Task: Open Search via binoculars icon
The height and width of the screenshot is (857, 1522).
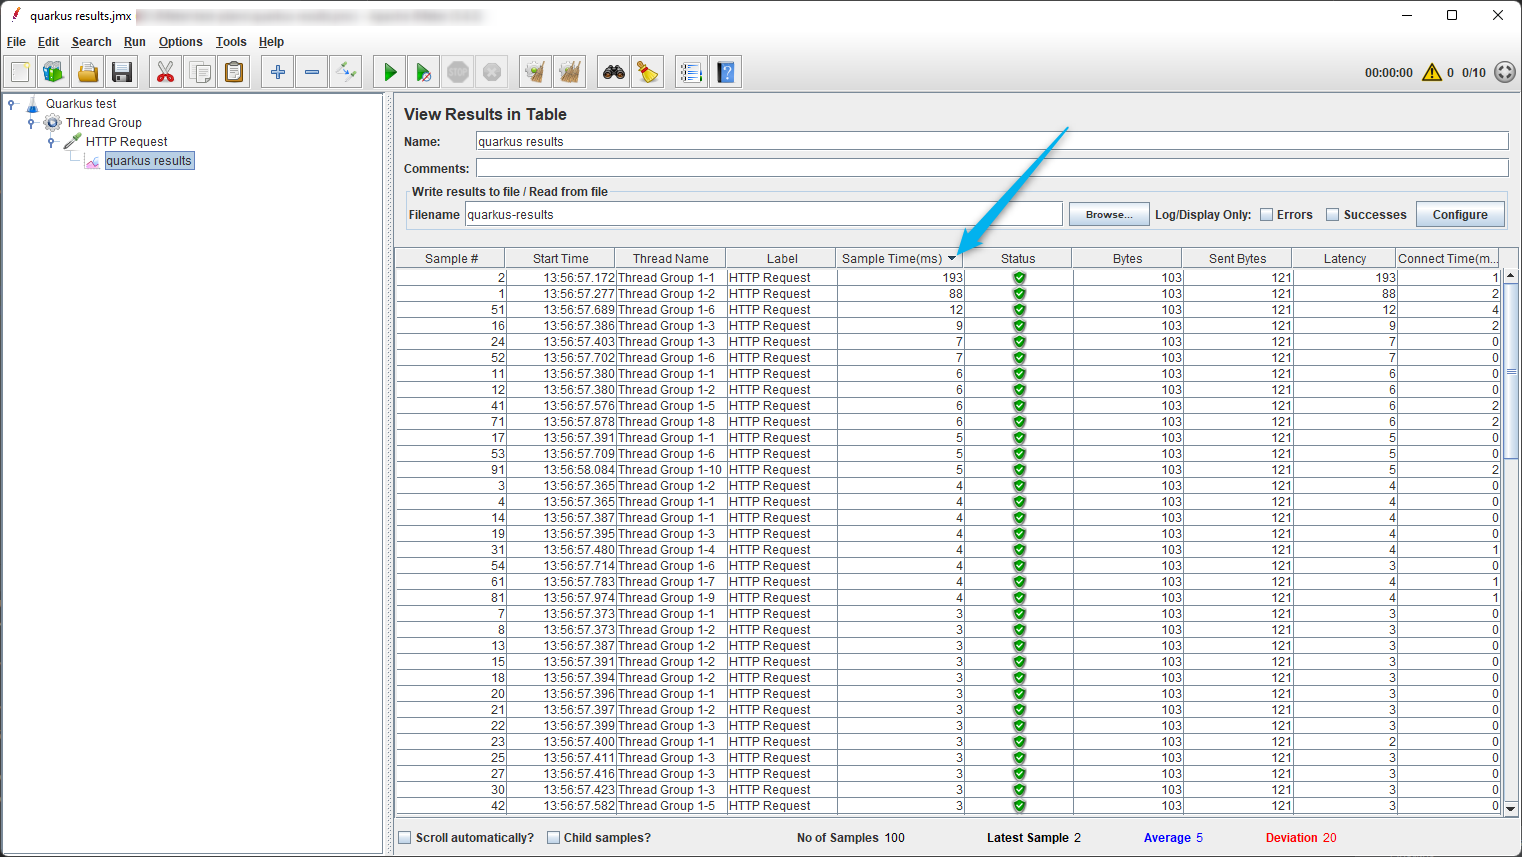Action: (614, 72)
